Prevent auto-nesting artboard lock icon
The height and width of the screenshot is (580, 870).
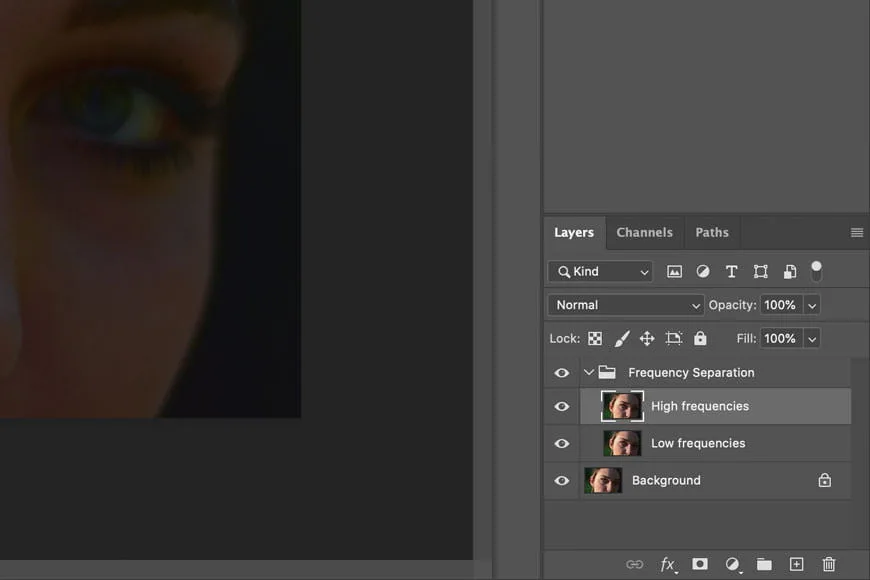(x=674, y=338)
